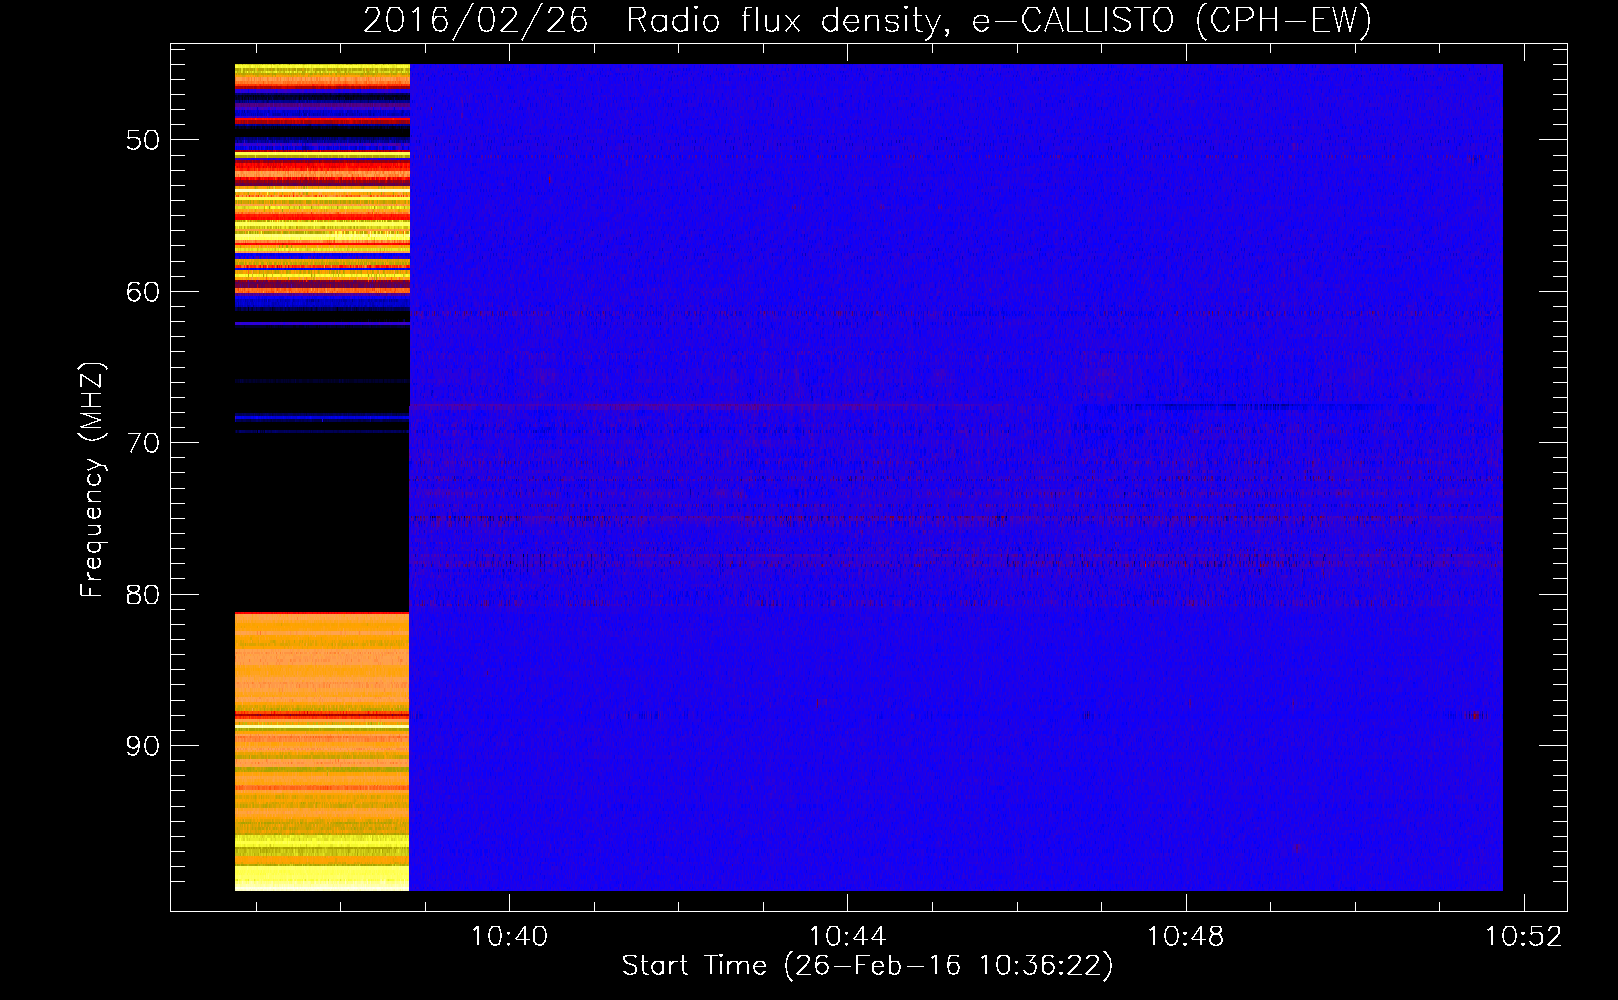This screenshot has width=1618, height=1000.
Task: Click the 90 frequency tick label
Action: (x=143, y=746)
